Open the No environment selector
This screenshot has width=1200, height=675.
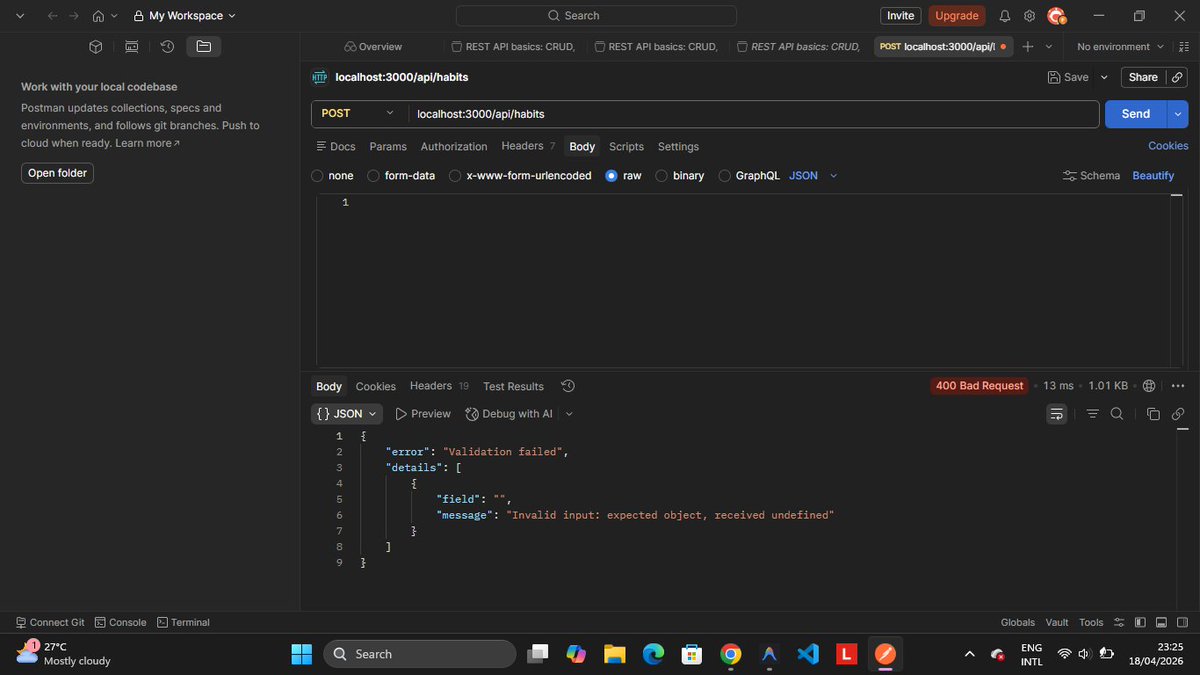(x=1121, y=46)
